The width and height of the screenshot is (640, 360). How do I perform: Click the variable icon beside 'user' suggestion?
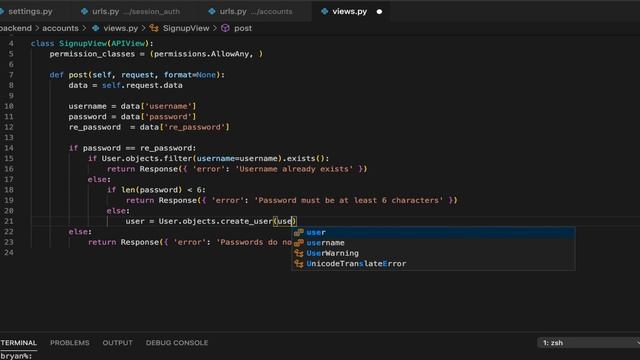[299, 232]
